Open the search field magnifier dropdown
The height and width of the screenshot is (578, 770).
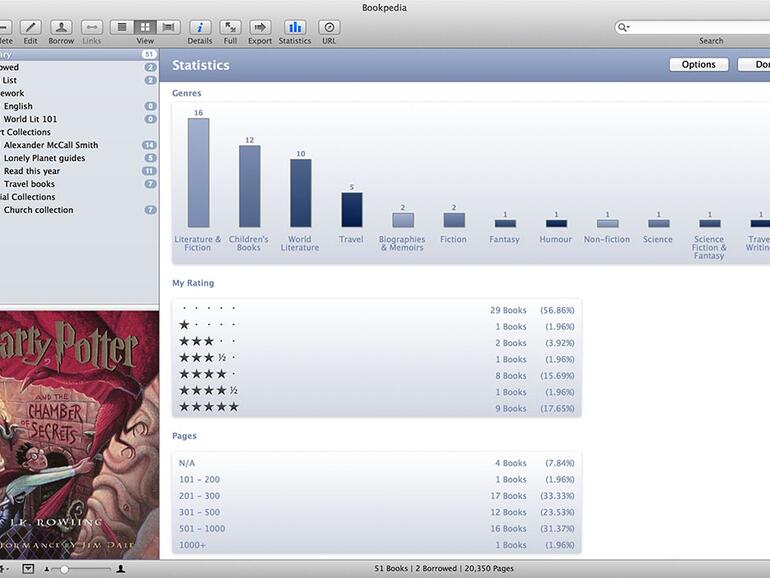point(624,28)
